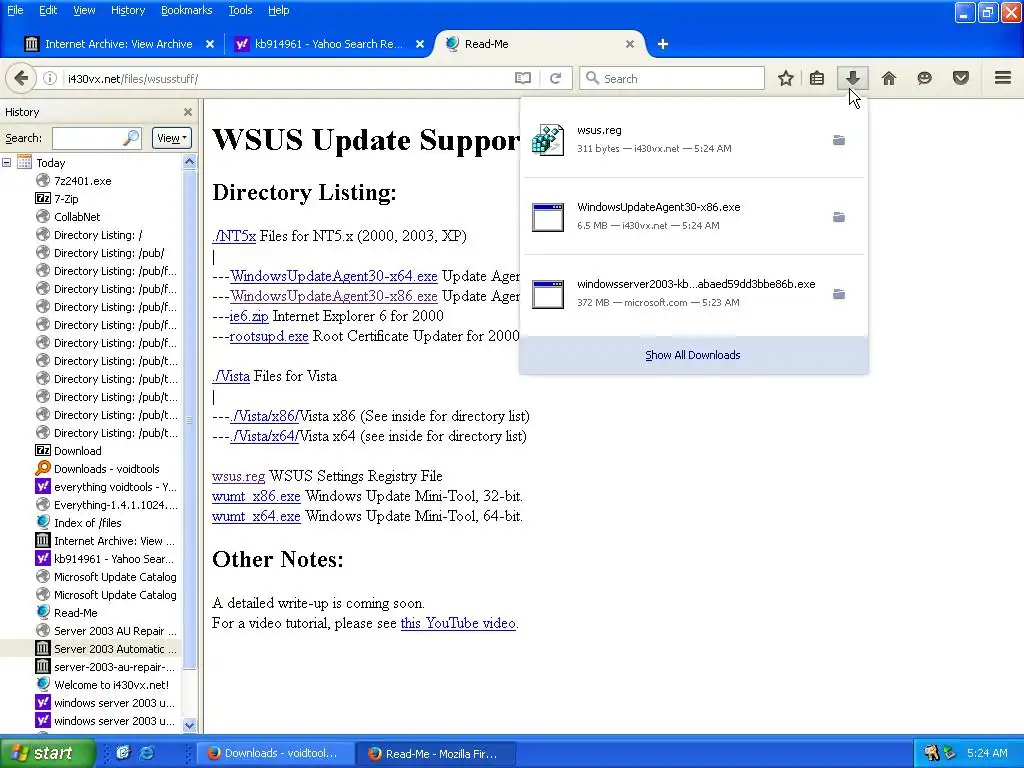The image size is (1024, 768).
Task: Click the rootsupd.exe link
Action: 268,336
